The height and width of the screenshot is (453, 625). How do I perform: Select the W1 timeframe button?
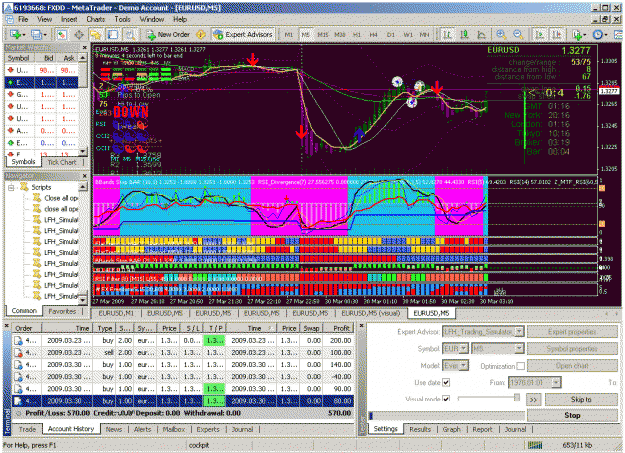click(x=408, y=35)
